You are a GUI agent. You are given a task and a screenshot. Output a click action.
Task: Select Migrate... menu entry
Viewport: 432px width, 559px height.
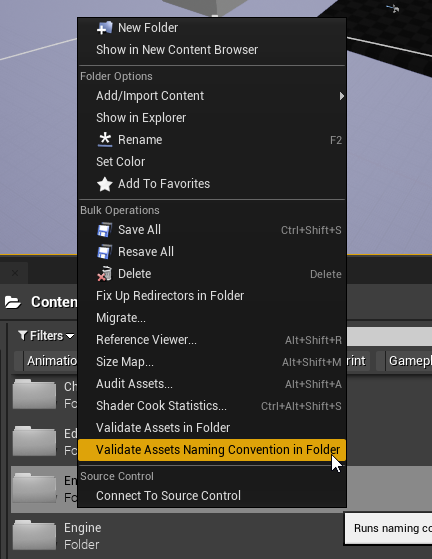click(212, 318)
